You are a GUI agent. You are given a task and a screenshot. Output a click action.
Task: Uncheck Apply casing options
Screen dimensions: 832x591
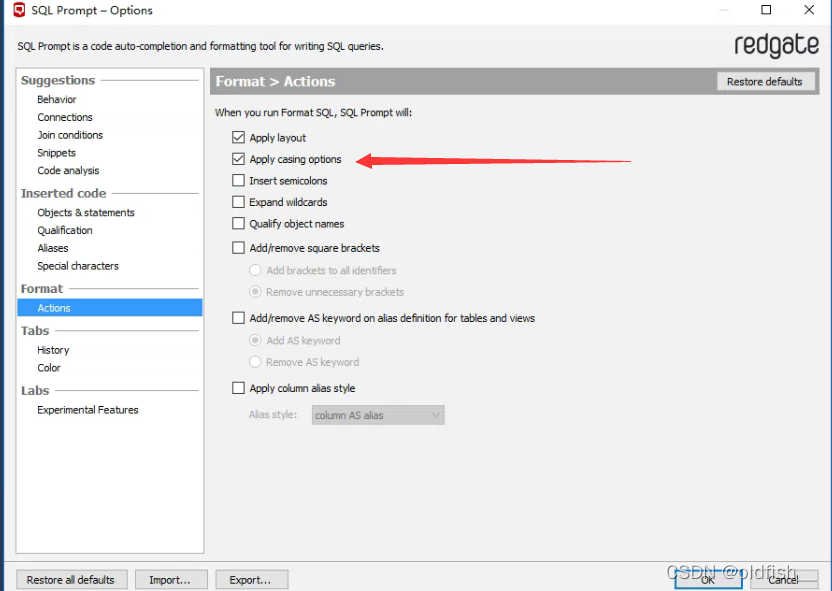pos(238,159)
